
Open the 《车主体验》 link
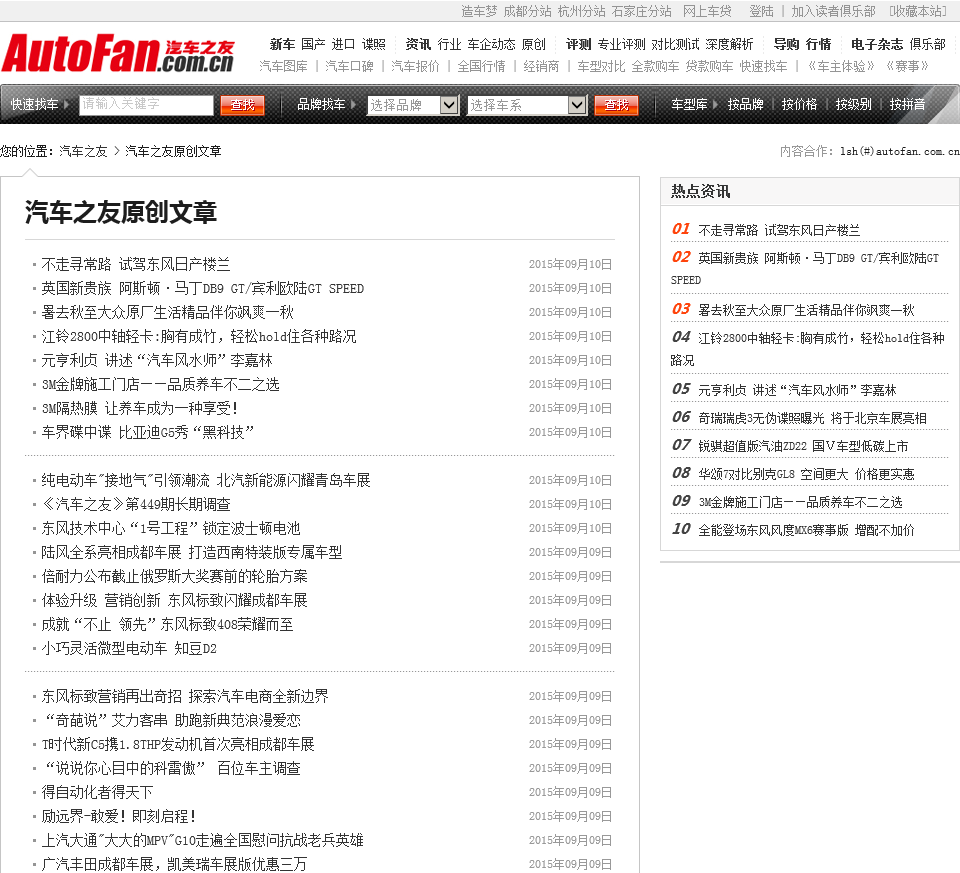tap(841, 66)
